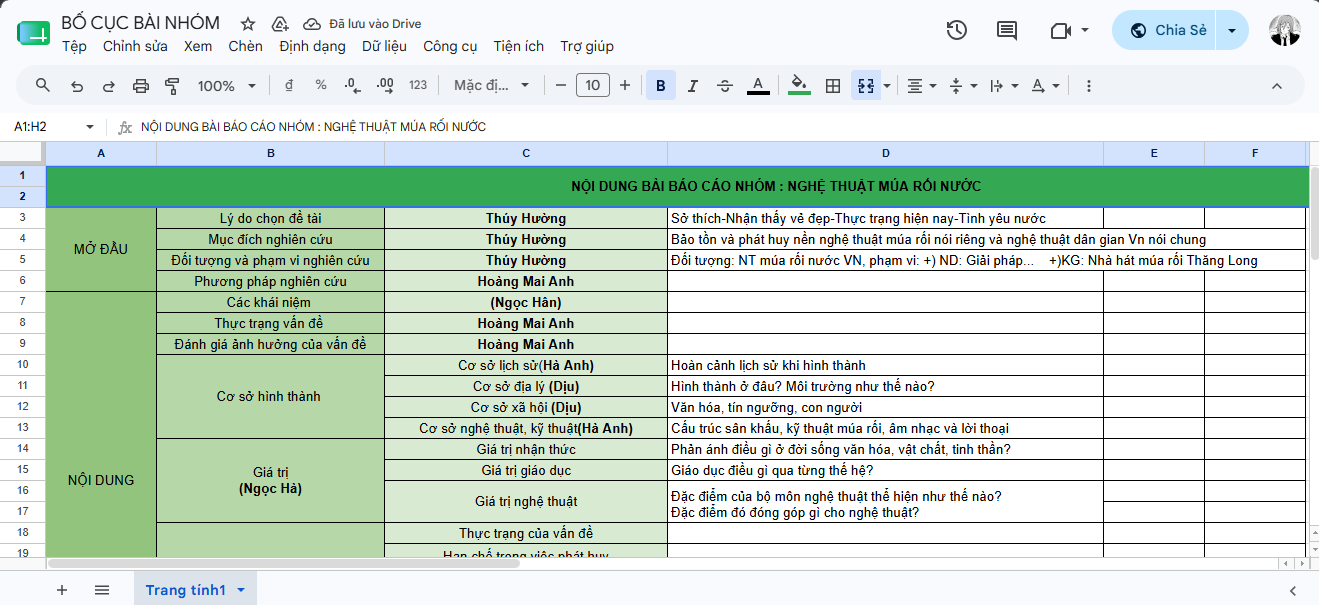Open the borders tool icon
This screenshot has width=1319, height=605.
click(832, 86)
